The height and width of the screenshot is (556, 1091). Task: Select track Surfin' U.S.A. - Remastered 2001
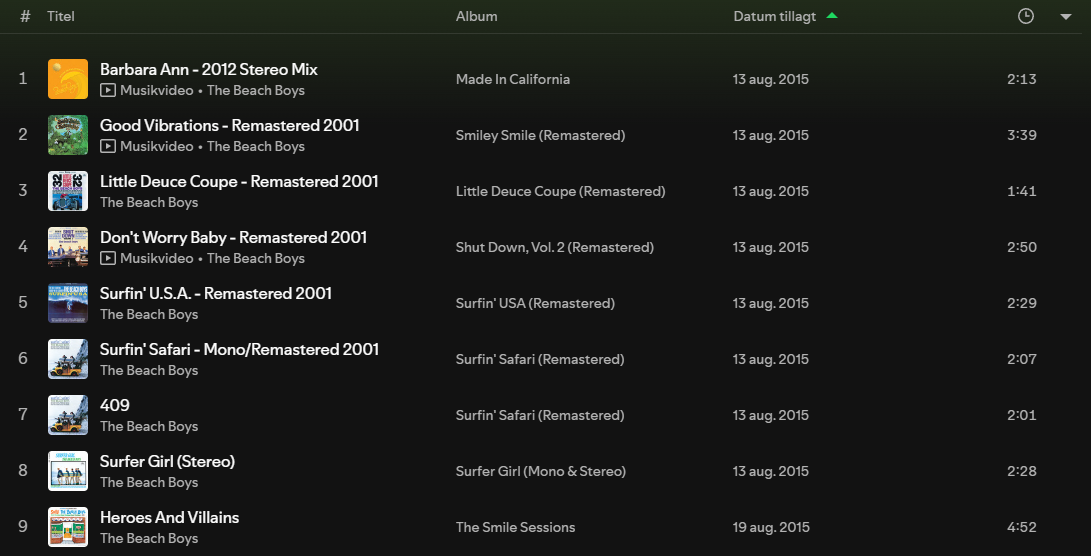pyautogui.click(x=216, y=294)
